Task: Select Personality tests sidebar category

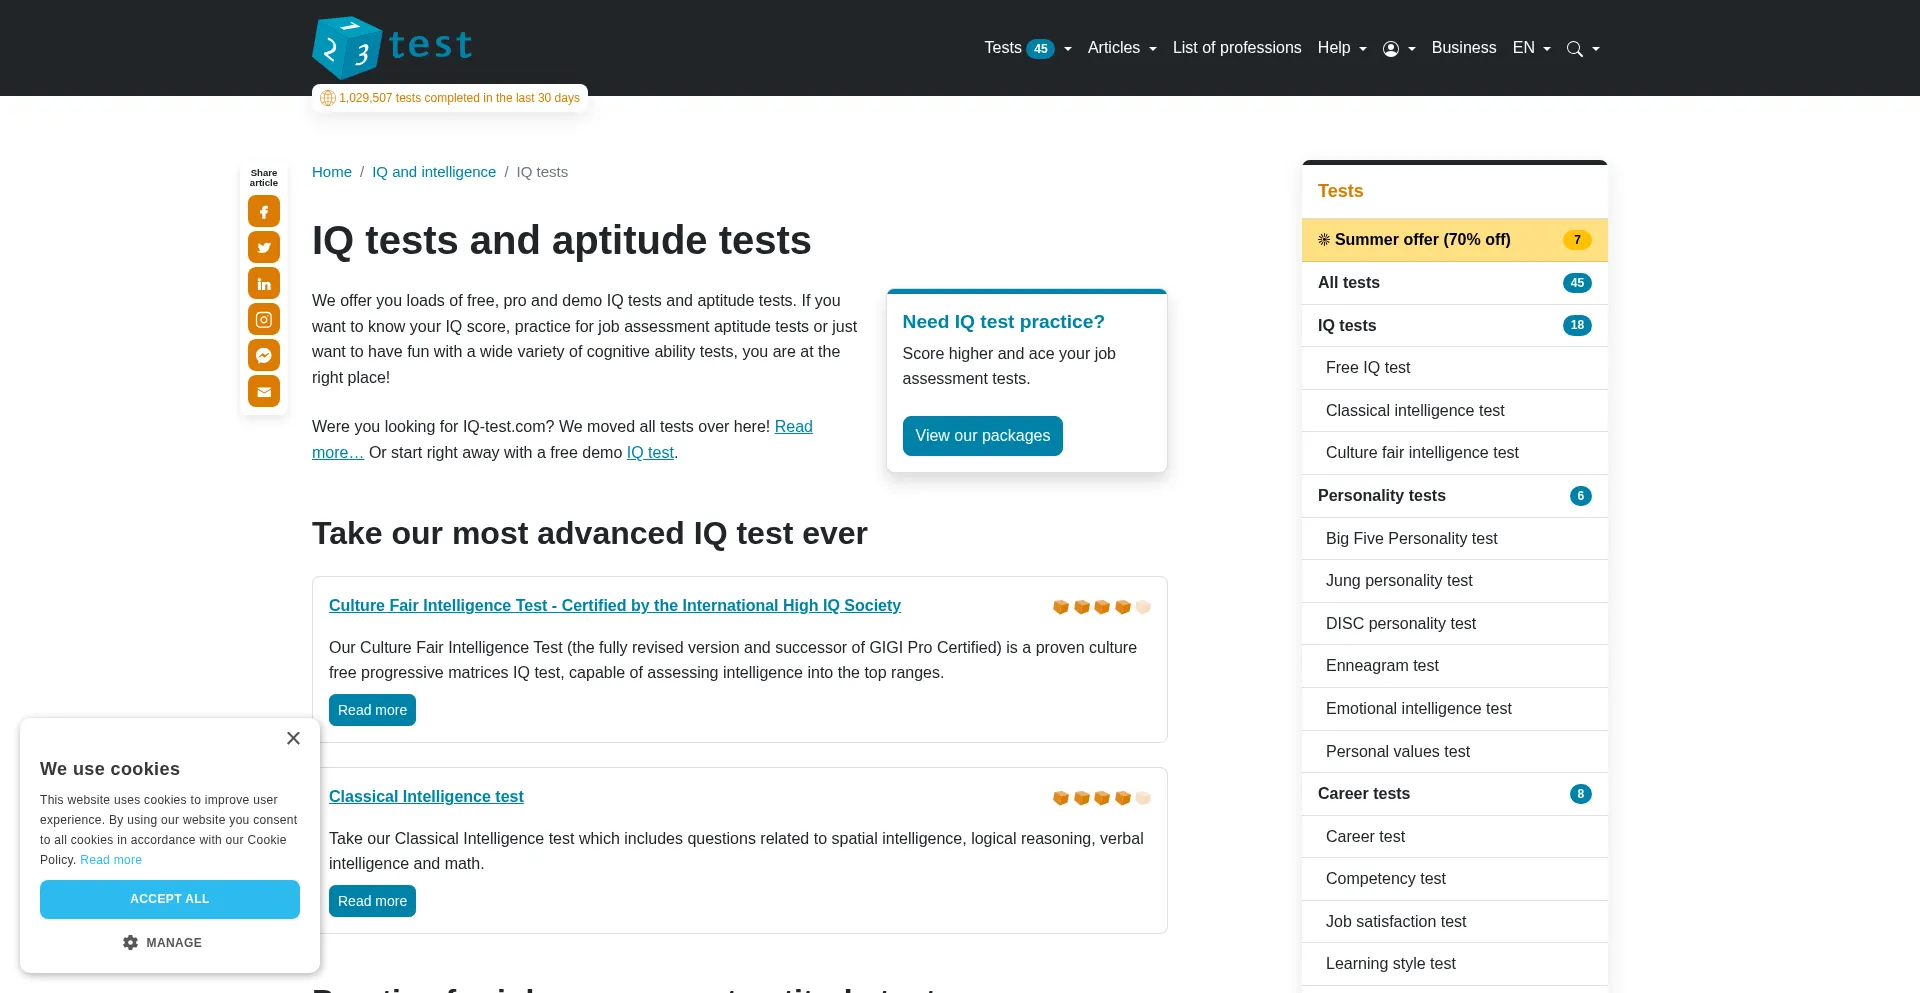Action: pyautogui.click(x=1455, y=496)
